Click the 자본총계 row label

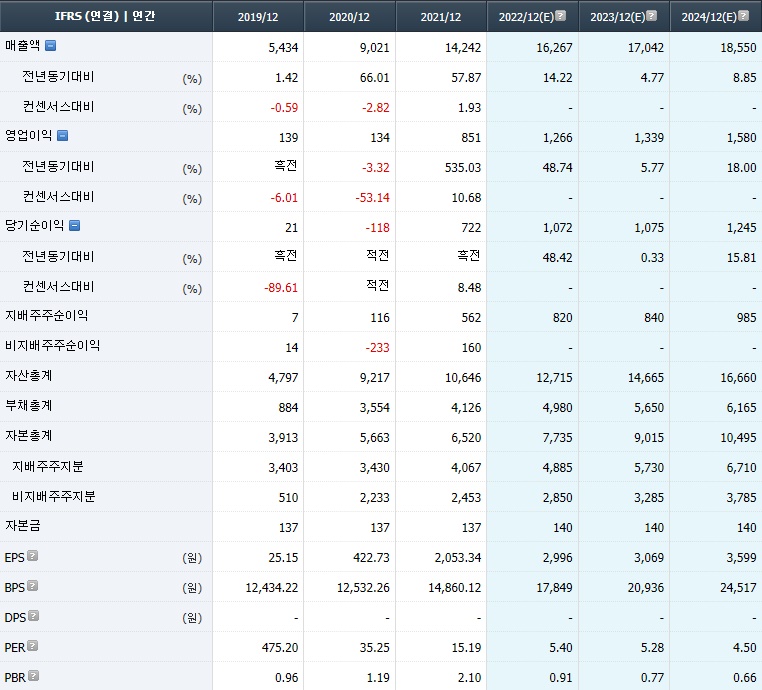click(x=29, y=436)
